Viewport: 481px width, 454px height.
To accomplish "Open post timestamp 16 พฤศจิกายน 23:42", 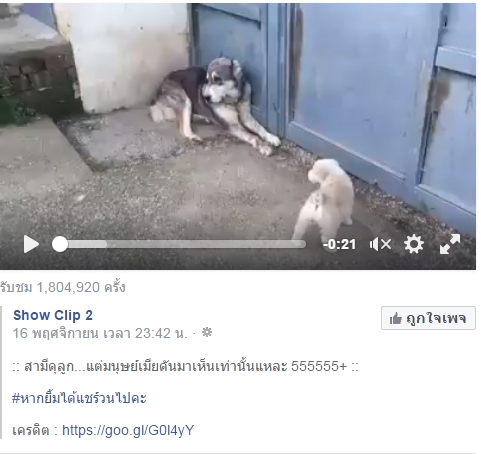I will click(x=100, y=333).
